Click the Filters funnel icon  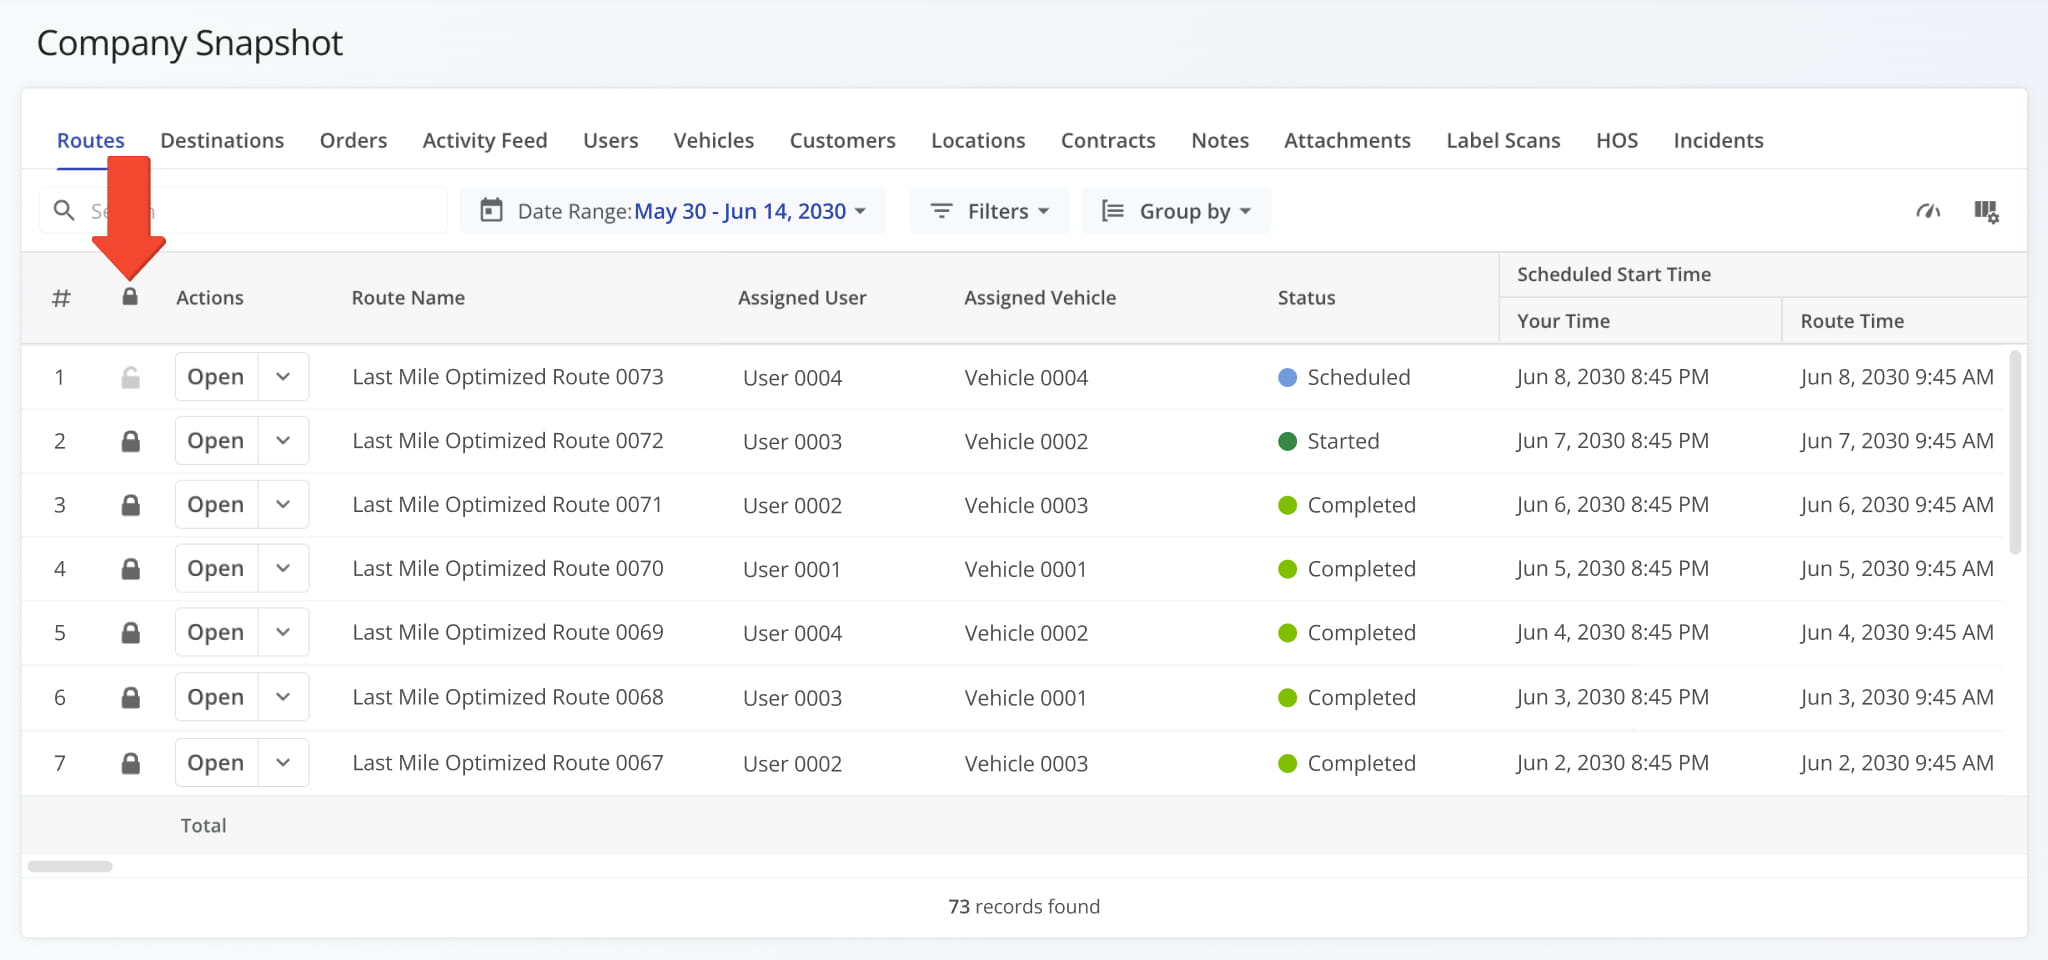pyautogui.click(x=941, y=211)
